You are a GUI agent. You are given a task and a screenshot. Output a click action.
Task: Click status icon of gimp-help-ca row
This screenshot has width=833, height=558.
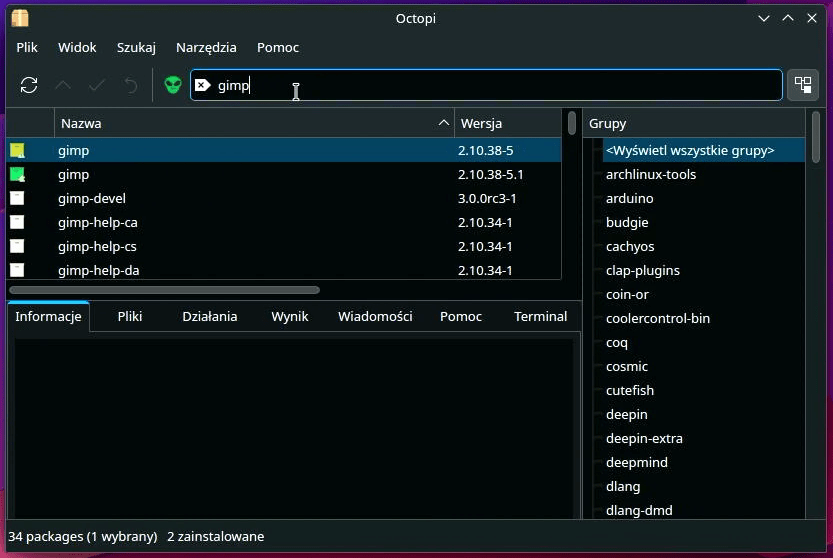(17, 222)
